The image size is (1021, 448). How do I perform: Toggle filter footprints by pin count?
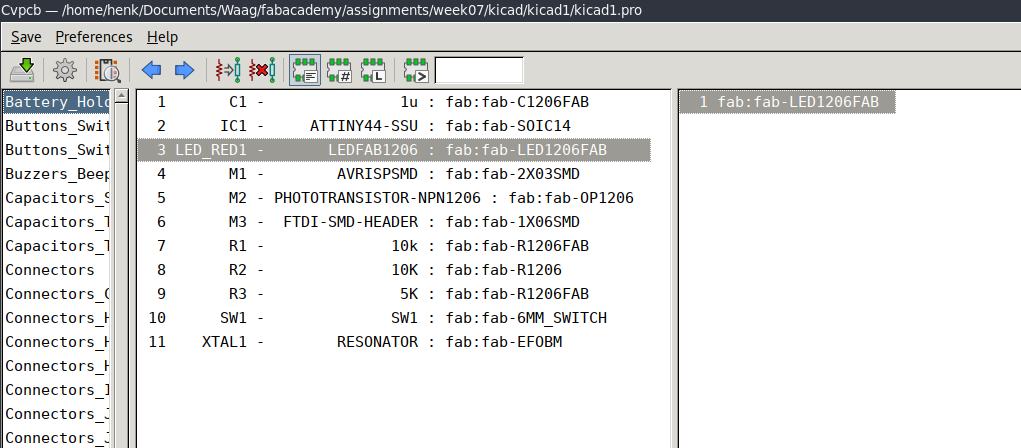(339, 70)
